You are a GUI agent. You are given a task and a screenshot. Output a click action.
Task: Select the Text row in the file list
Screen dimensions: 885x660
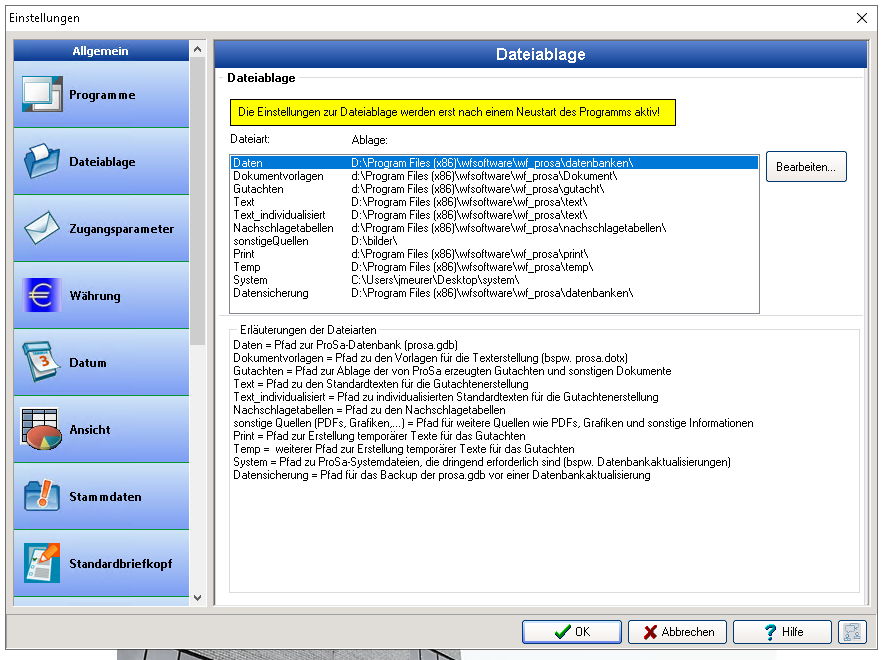(x=494, y=202)
